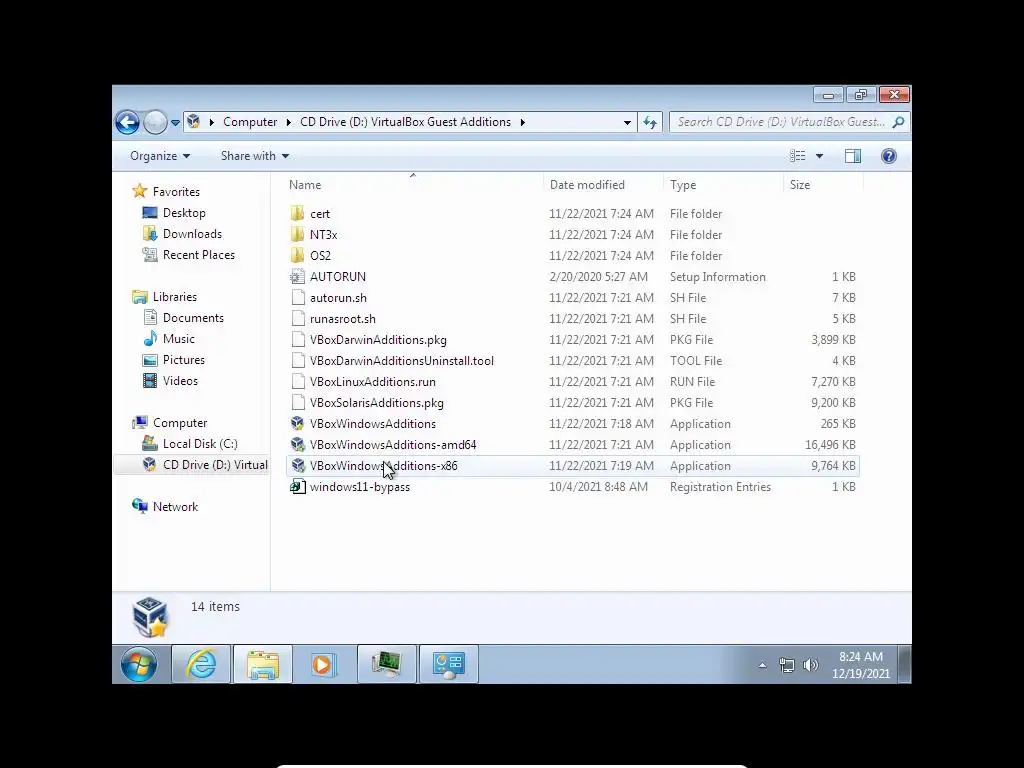
Task: Click the Forward navigation arrow button
Action: pos(155,122)
